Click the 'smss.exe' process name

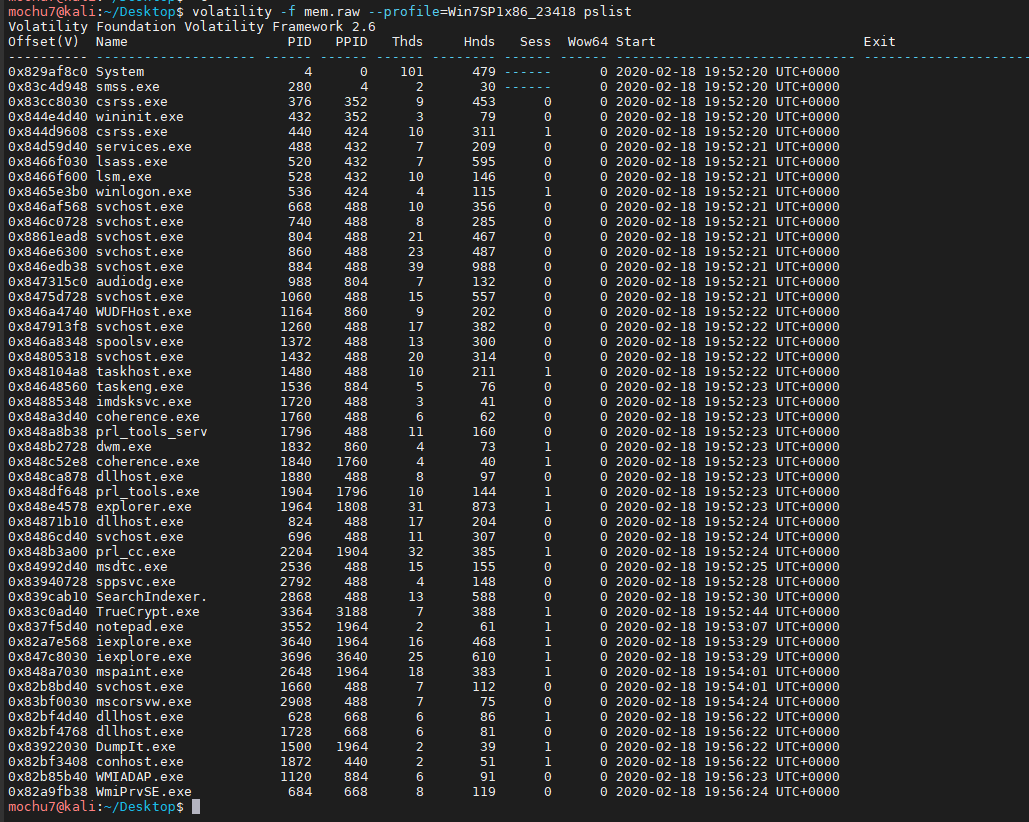click(x=127, y=87)
